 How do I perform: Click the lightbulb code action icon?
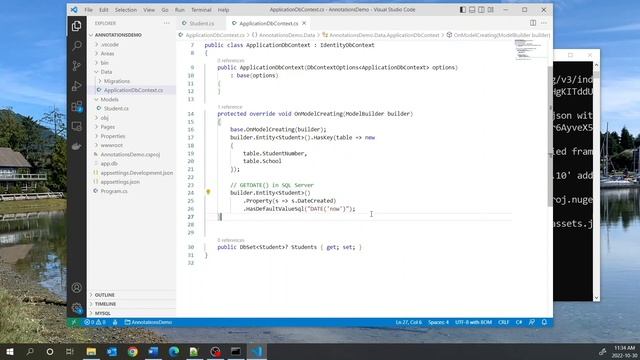tap(208, 192)
